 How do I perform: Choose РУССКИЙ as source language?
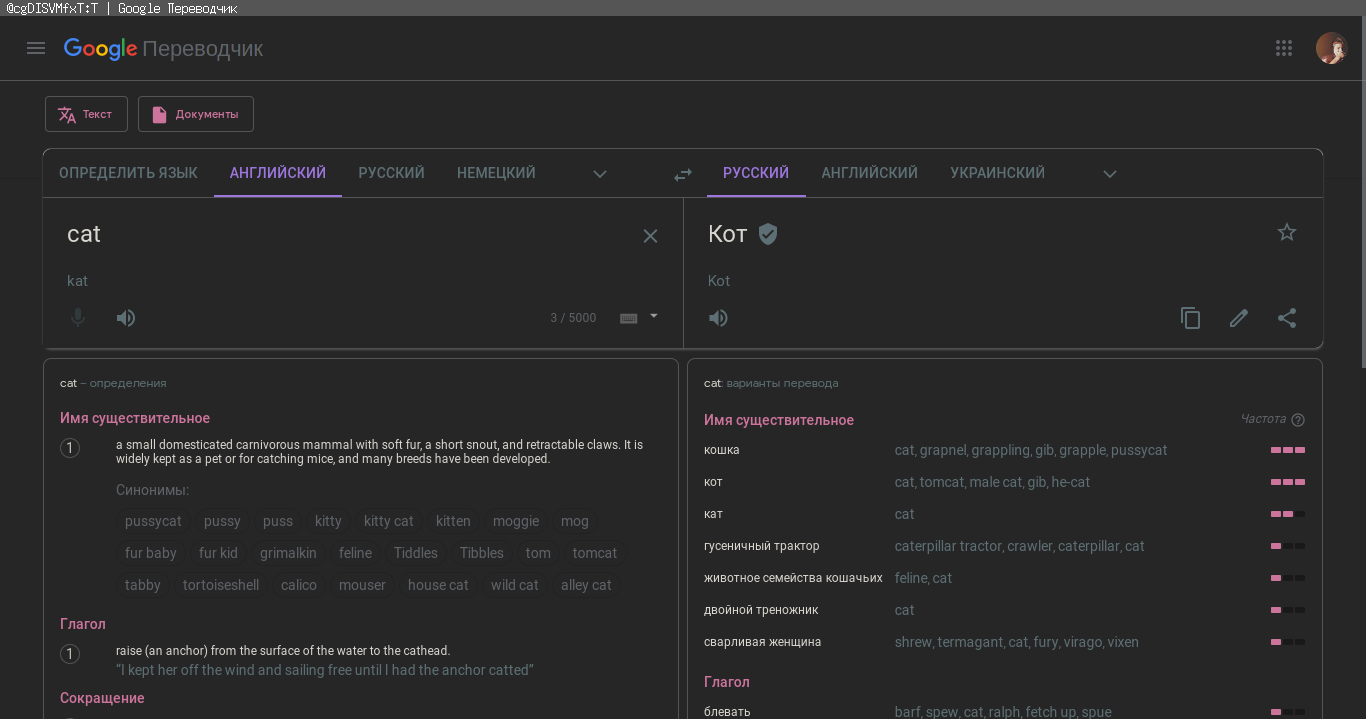click(392, 173)
